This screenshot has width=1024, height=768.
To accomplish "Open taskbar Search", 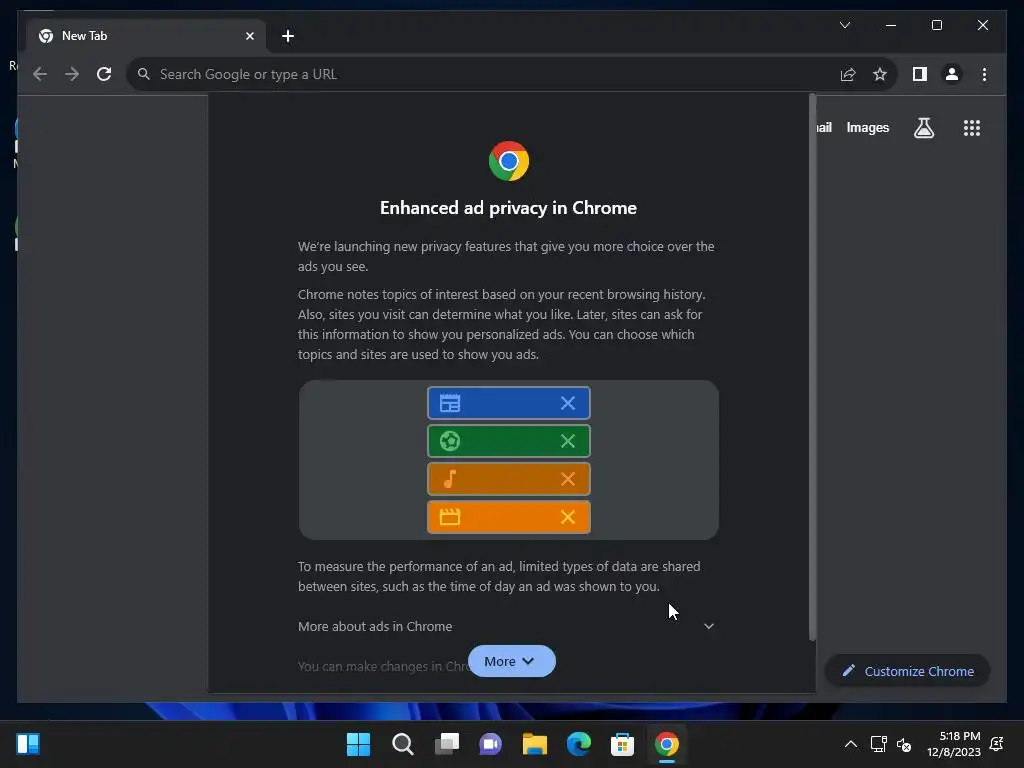I will click(x=402, y=744).
